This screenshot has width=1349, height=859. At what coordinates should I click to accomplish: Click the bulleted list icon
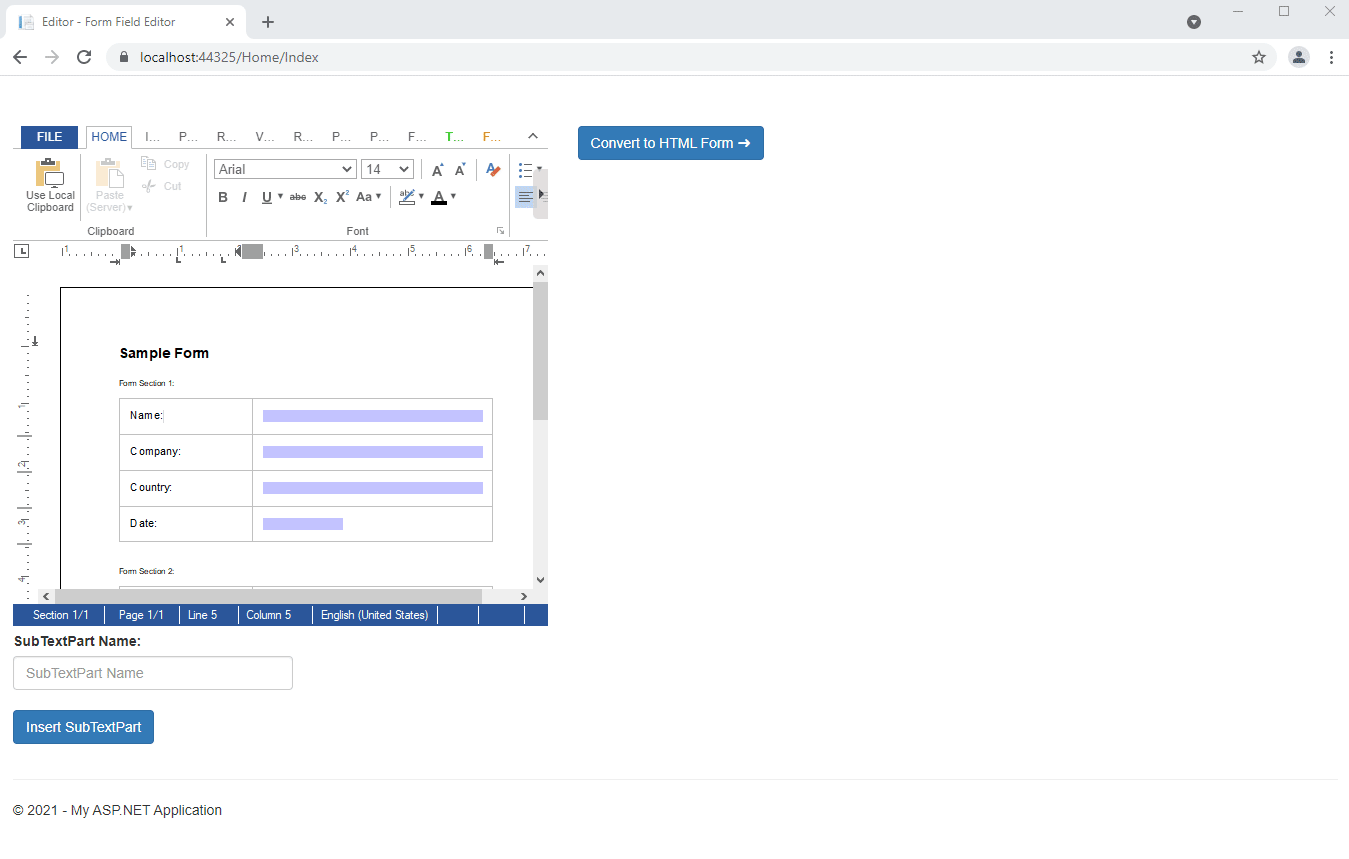[526, 170]
